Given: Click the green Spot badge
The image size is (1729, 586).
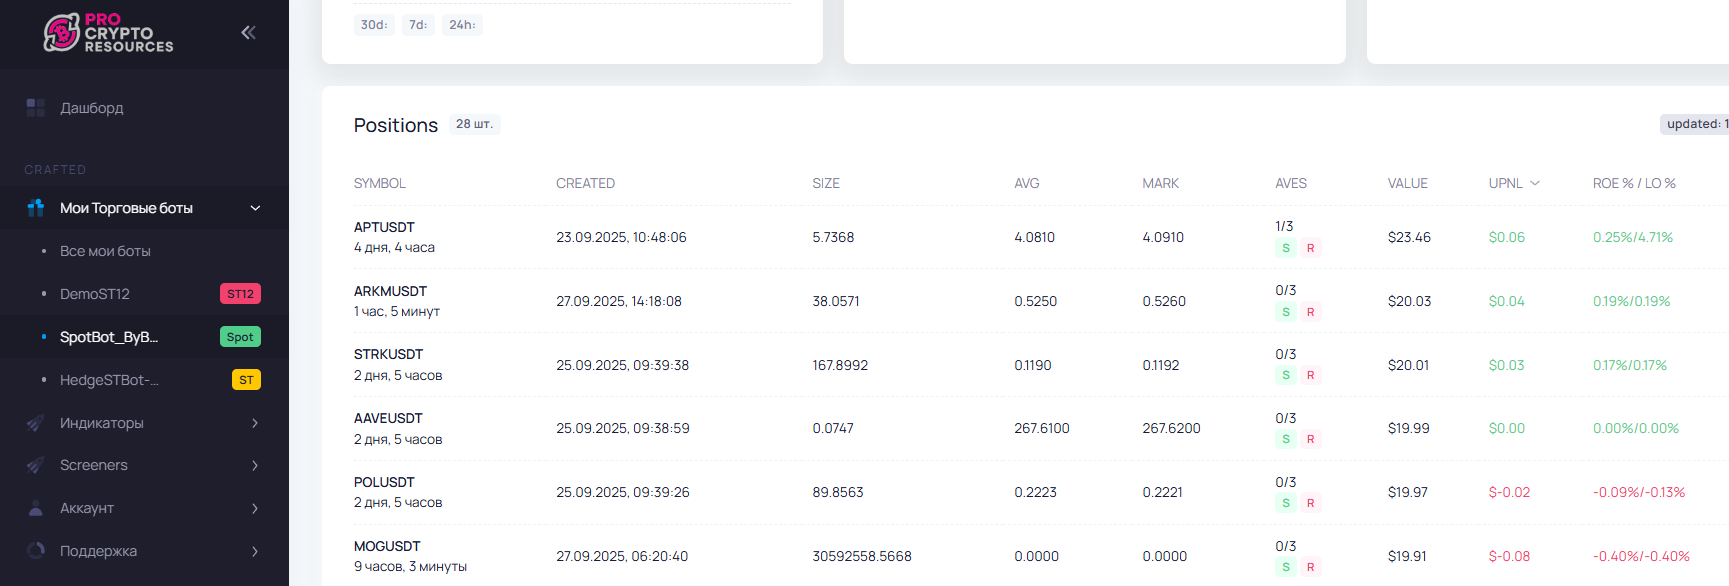Looking at the screenshot, I should (x=240, y=337).
